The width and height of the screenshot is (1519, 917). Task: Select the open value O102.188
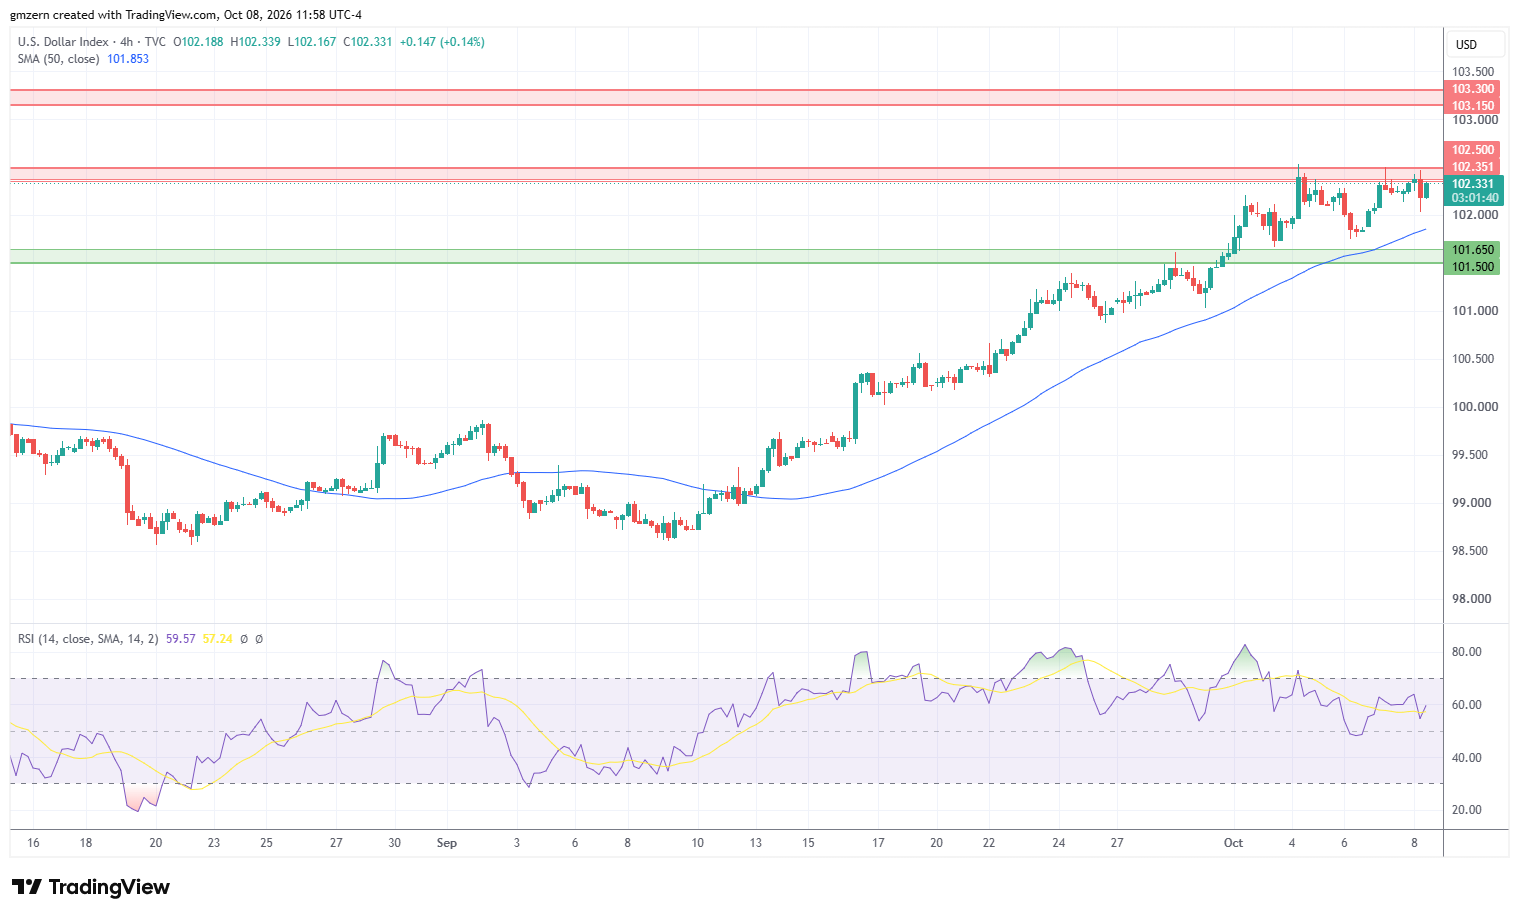tap(199, 42)
